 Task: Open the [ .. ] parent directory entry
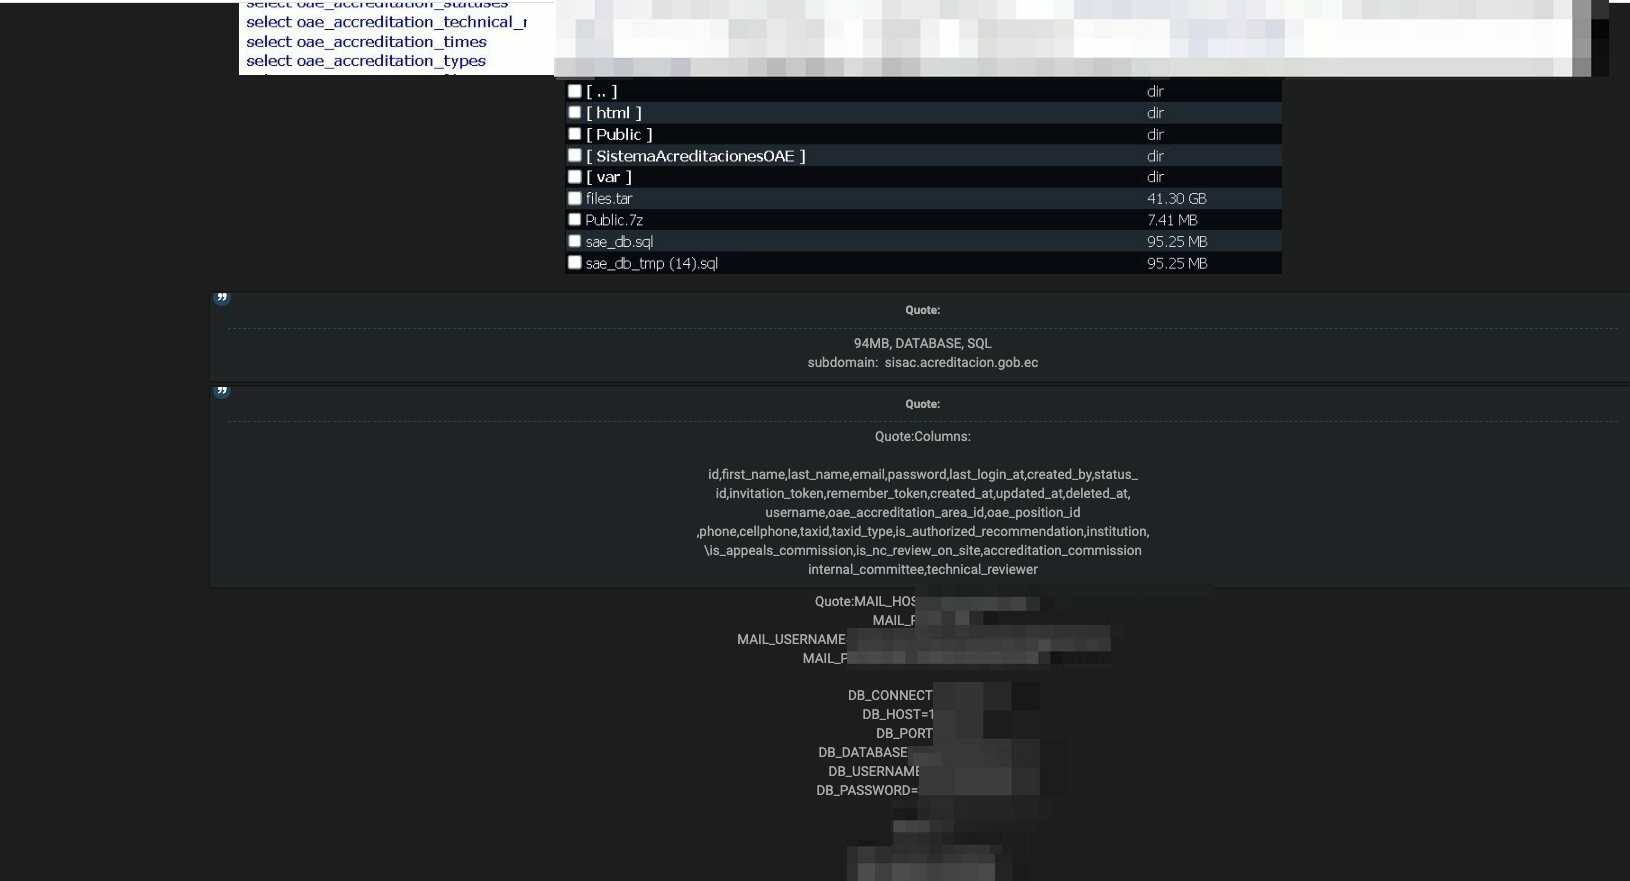click(x=601, y=91)
